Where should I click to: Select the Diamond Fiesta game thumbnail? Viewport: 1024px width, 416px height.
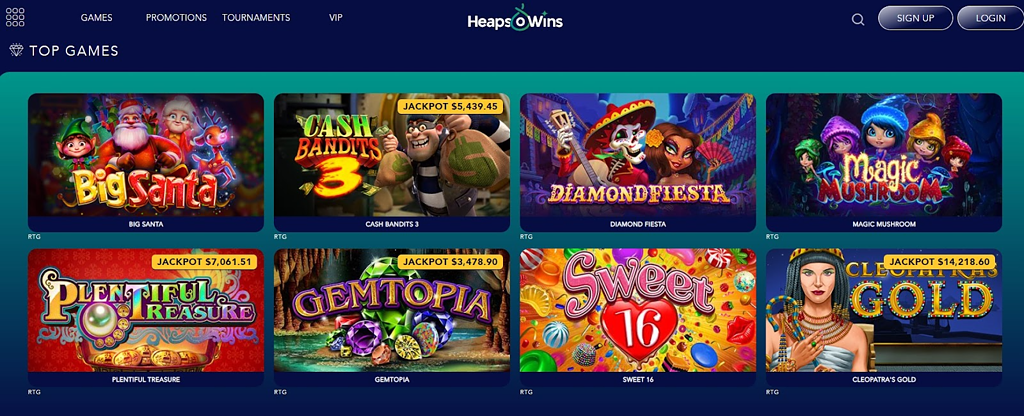pyautogui.click(x=637, y=155)
